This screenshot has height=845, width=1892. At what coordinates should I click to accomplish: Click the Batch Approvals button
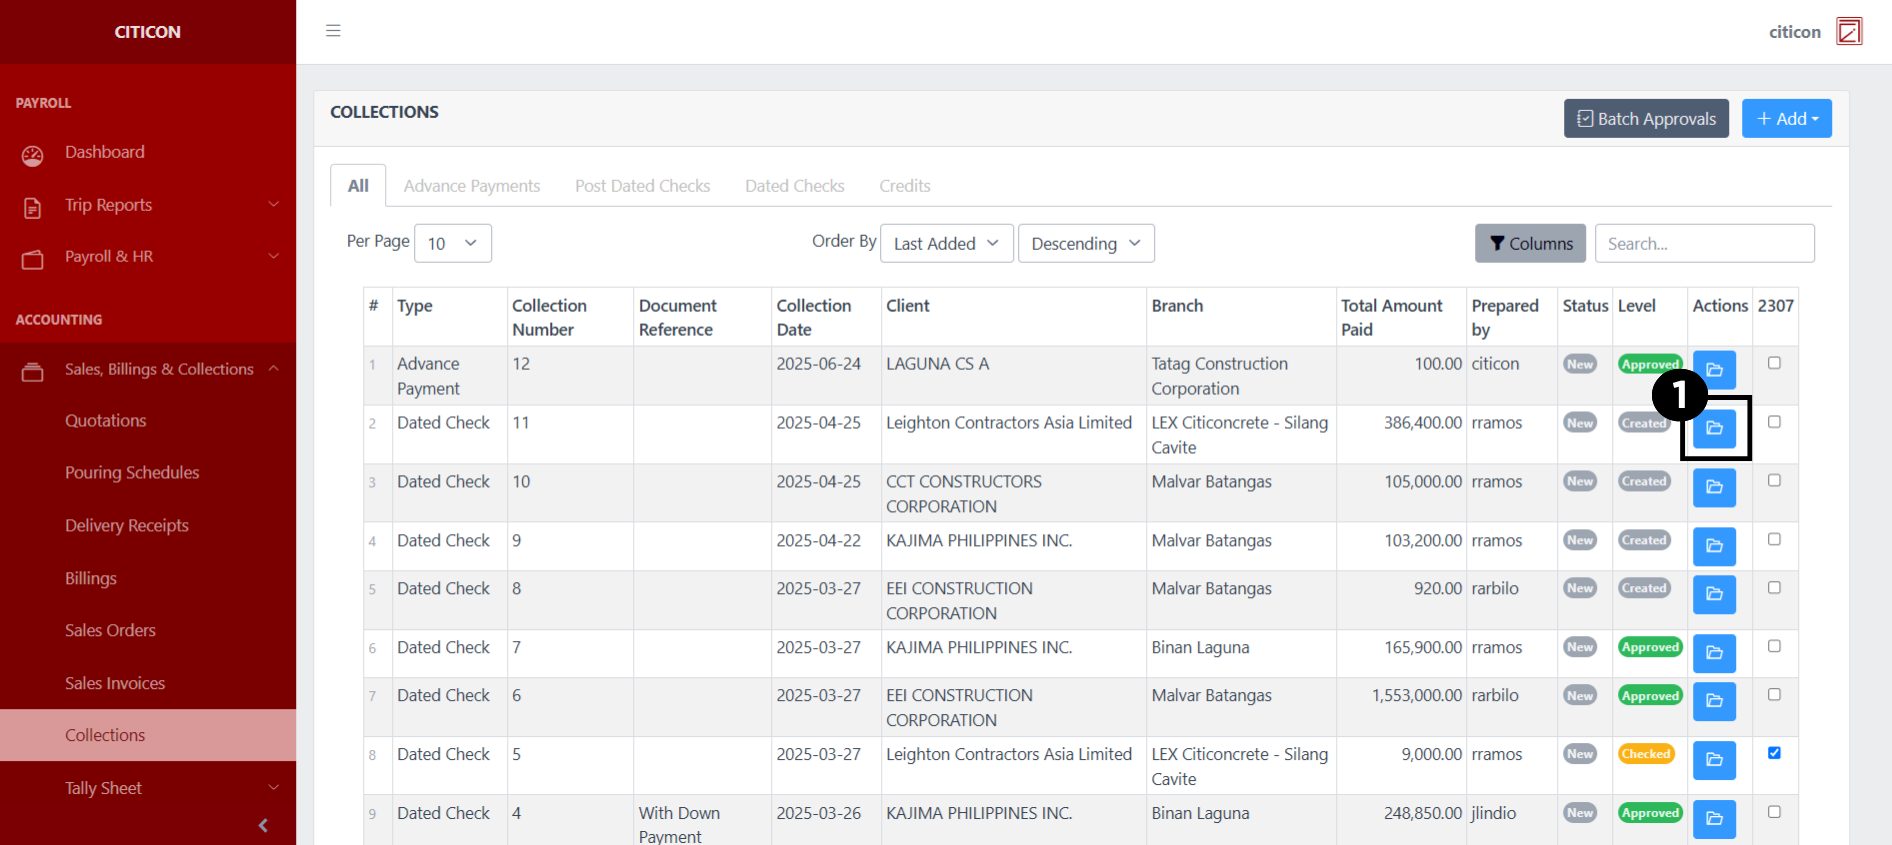coord(1645,119)
